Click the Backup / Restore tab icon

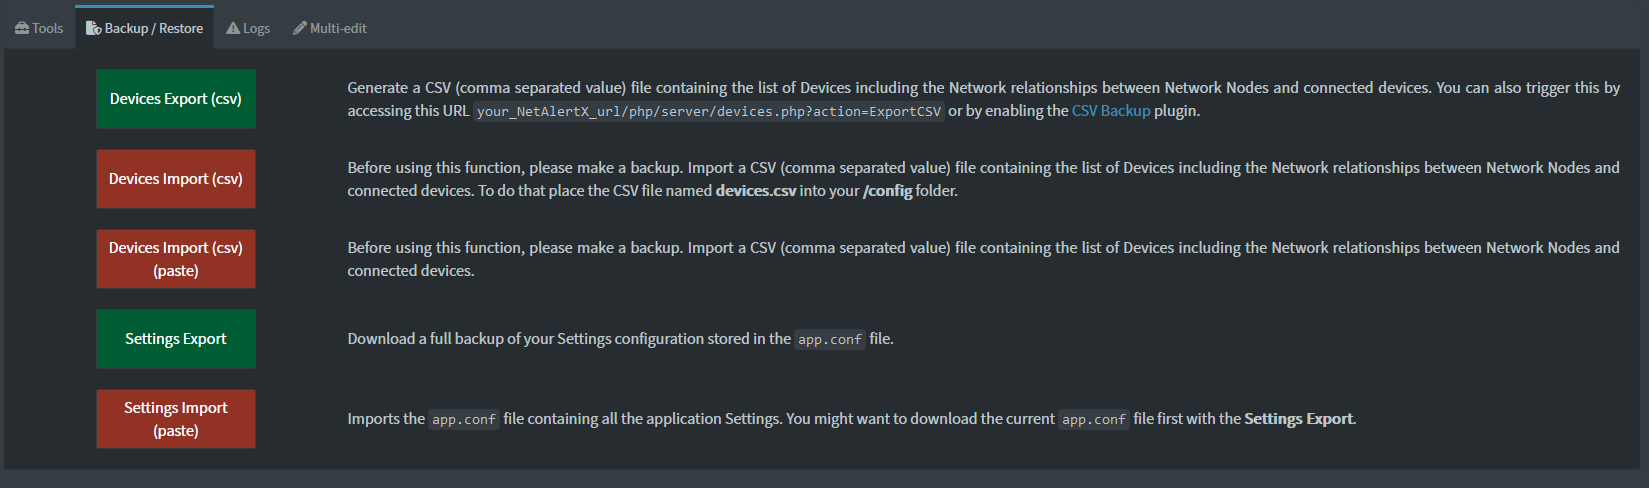(x=93, y=28)
